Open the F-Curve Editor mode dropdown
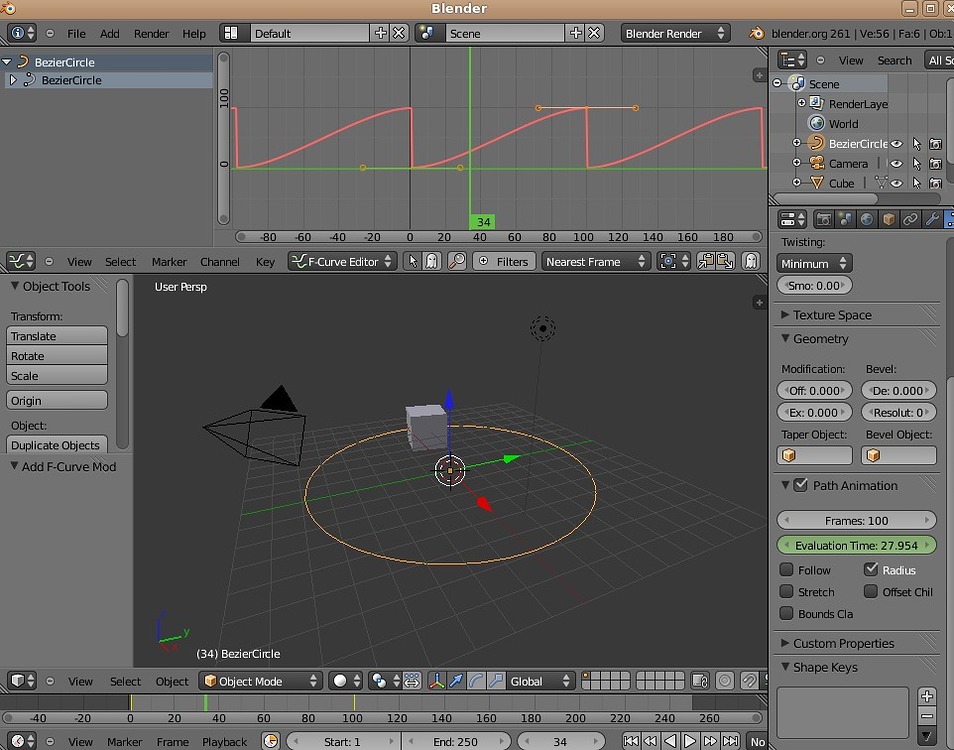The height and width of the screenshot is (750, 954). (x=343, y=262)
